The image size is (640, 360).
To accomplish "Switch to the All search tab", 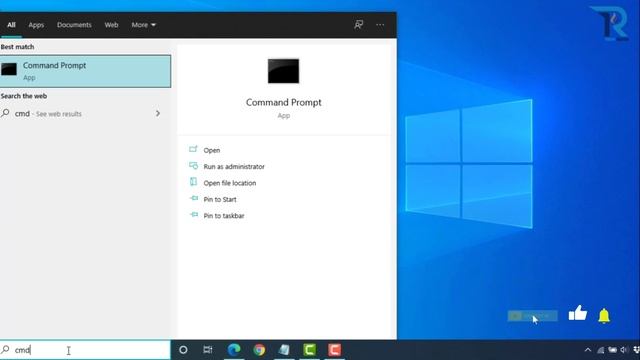I will coord(11,25).
